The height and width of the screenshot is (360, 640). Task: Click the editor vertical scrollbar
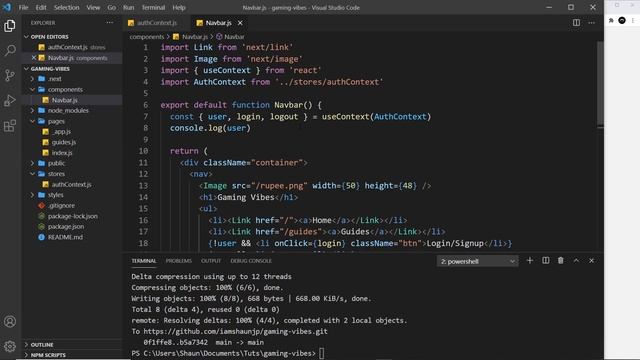600,84
